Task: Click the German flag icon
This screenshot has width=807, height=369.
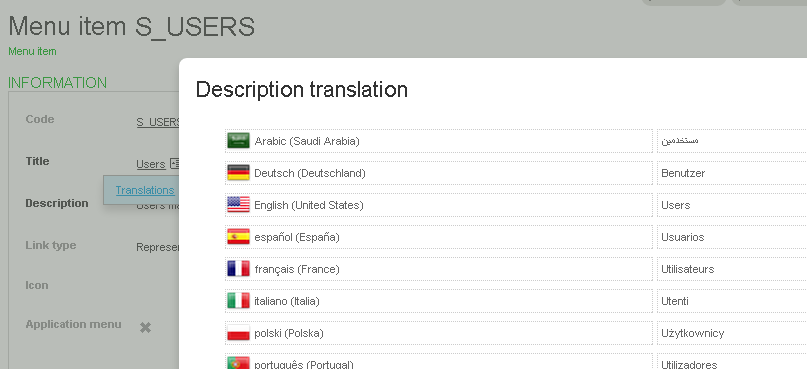Action: pyautogui.click(x=238, y=173)
